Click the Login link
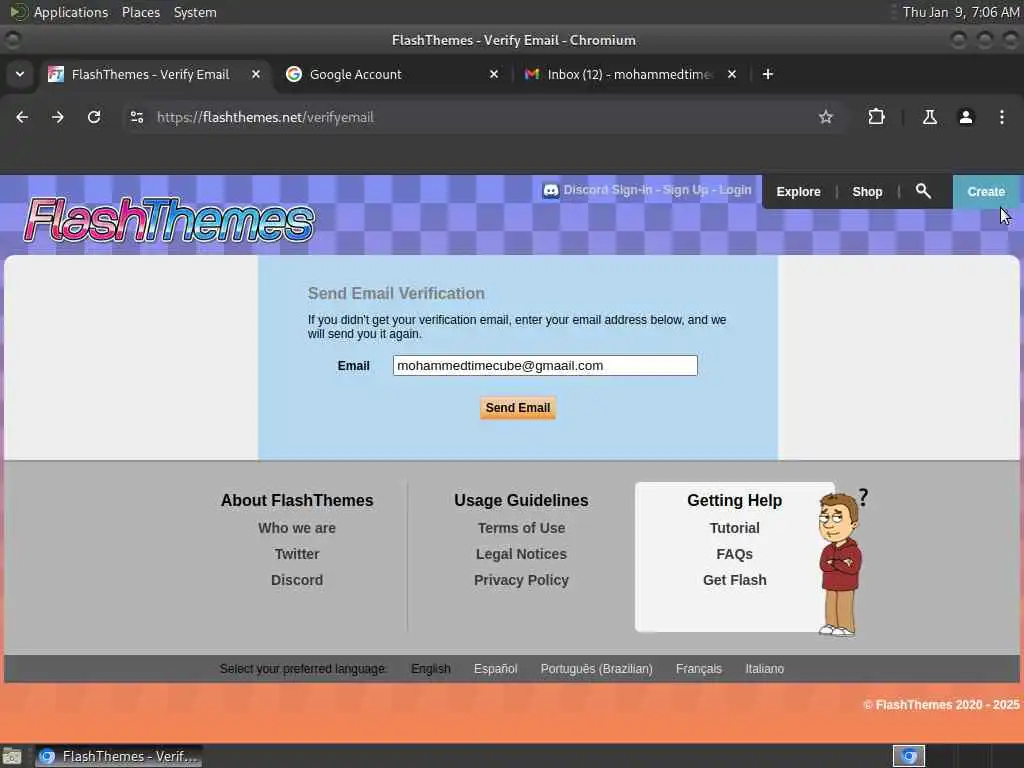 (x=735, y=190)
